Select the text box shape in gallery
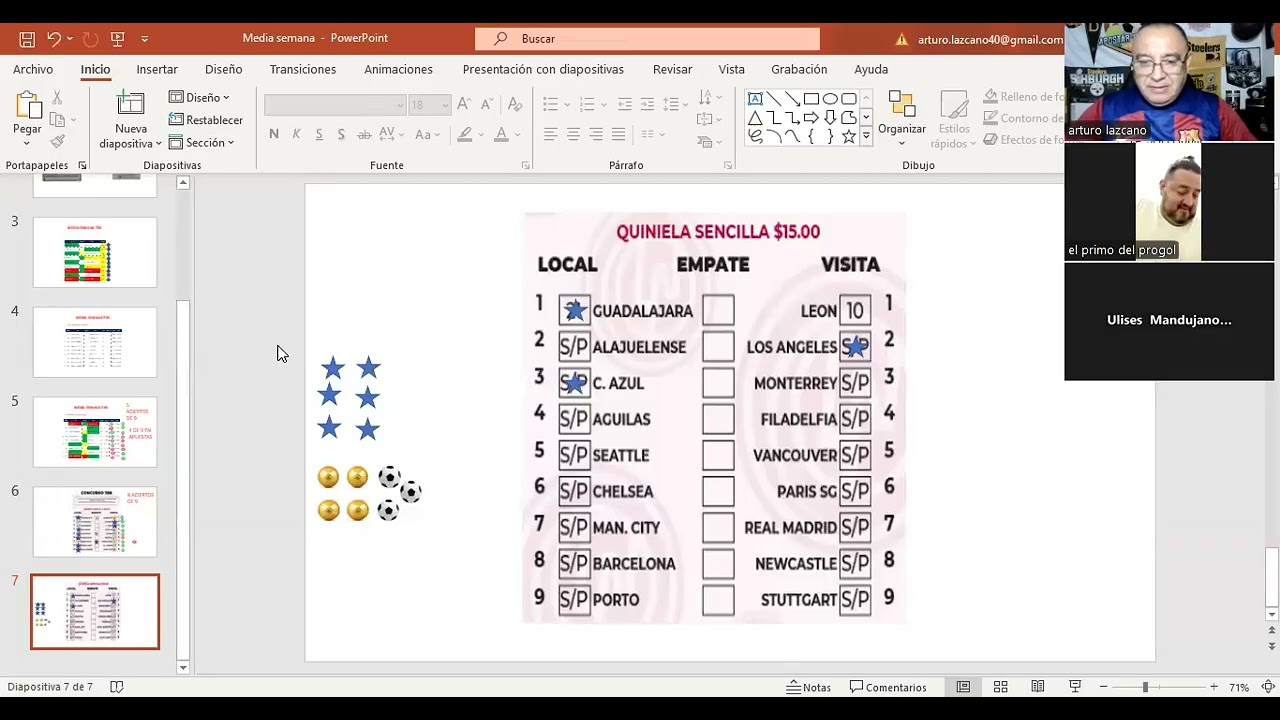Image resolution: width=1280 pixels, height=720 pixels. [x=755, y=99]
